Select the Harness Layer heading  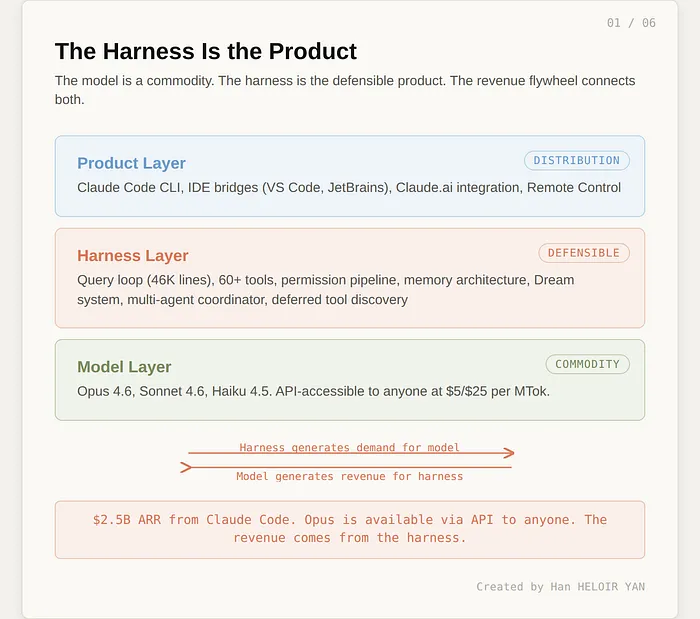pyautogui.click(x=133, y=255)
